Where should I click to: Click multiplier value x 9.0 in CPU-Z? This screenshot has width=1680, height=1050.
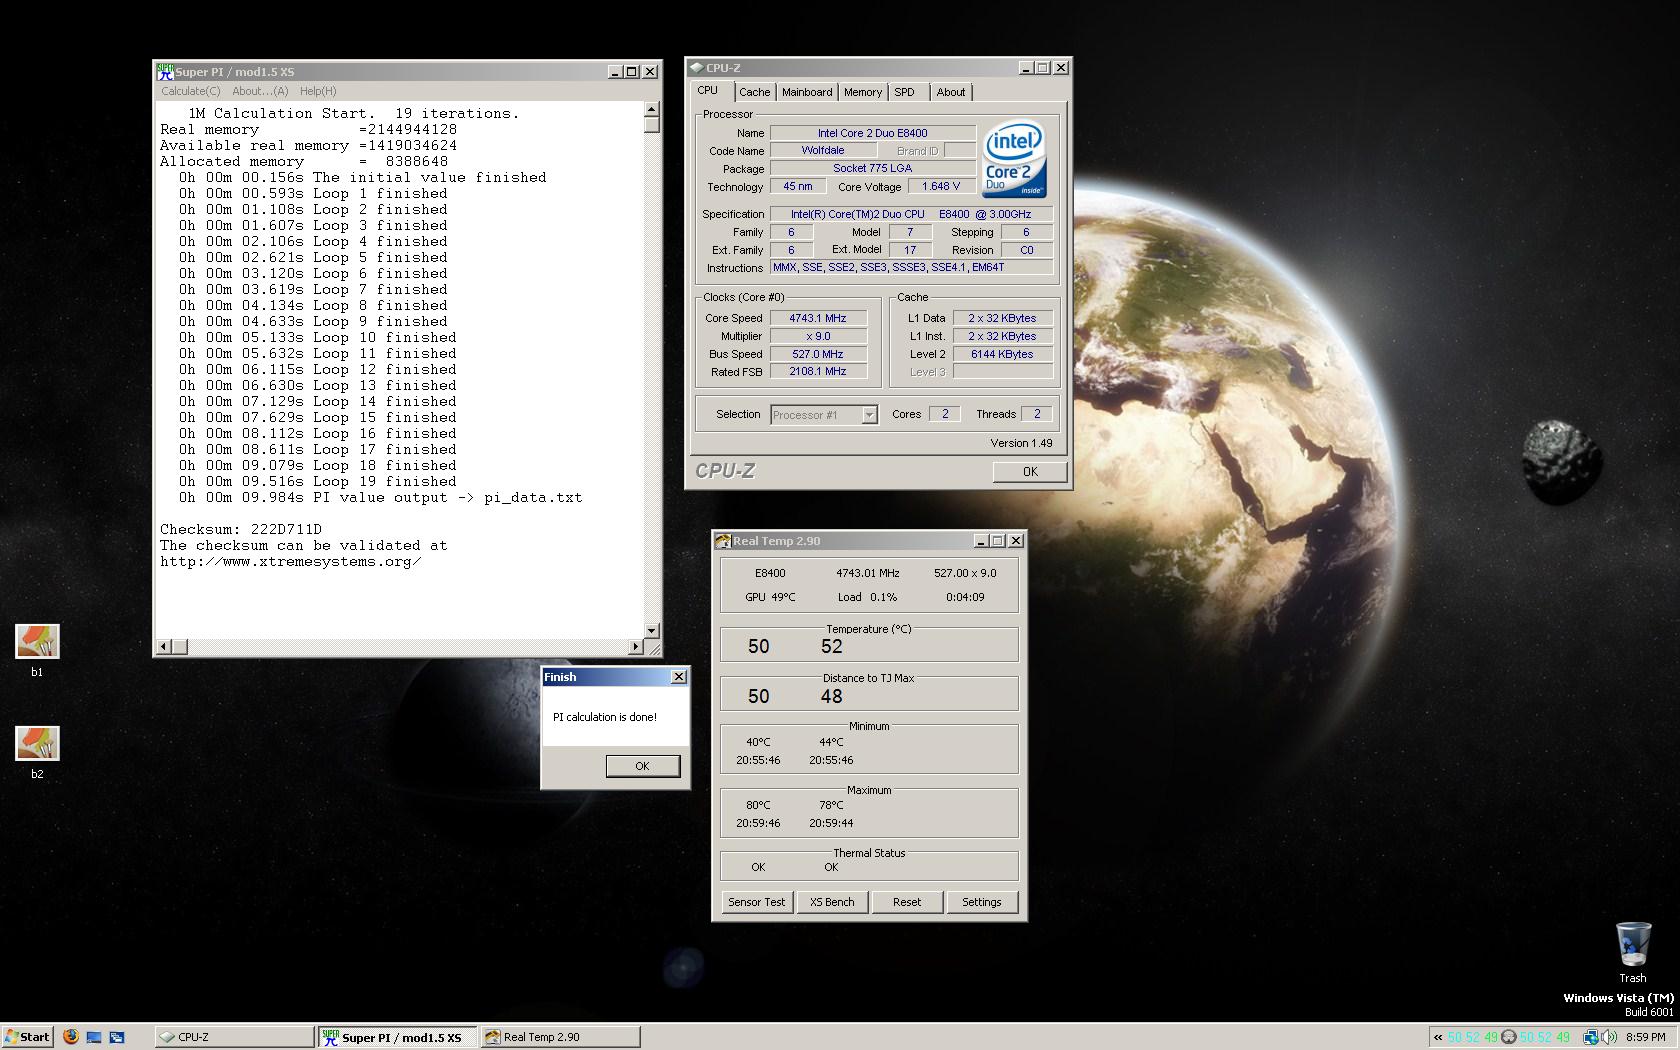pyautogui.click(x=818, y=336)
